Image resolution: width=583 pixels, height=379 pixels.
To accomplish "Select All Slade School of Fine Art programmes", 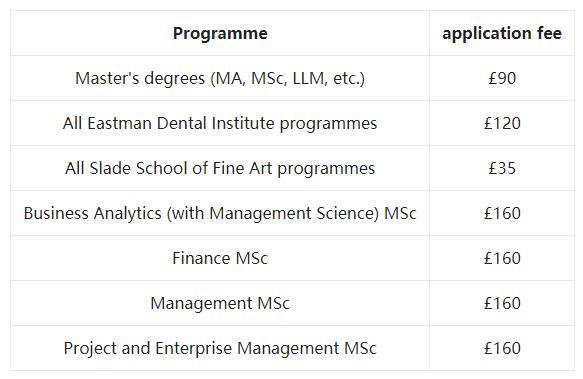I will (x=220, y=168).
